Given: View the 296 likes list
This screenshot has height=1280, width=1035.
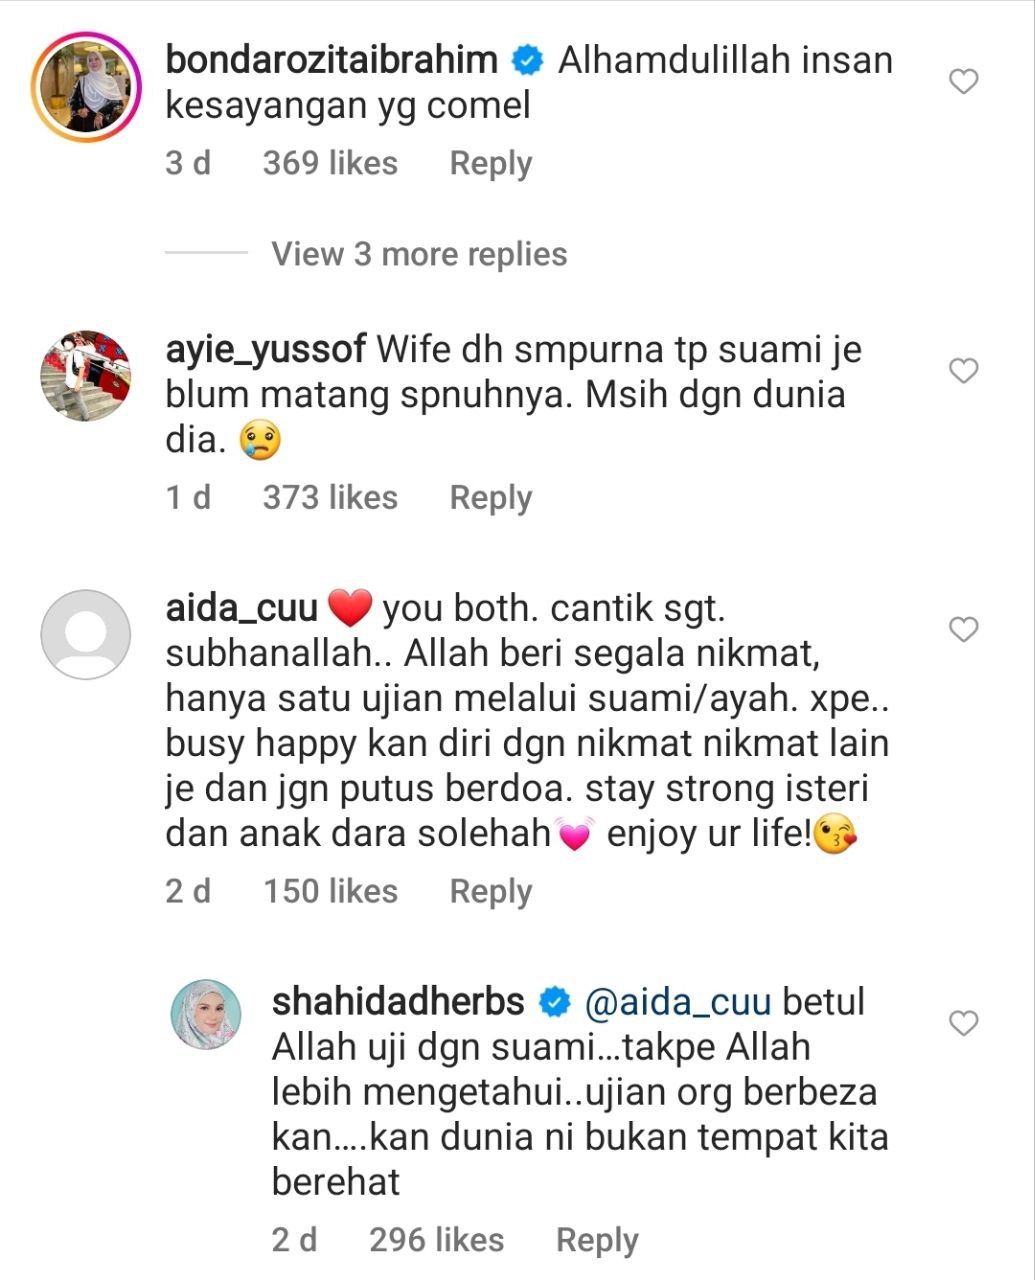Looking at the screenshot, I should (436, 1241).
